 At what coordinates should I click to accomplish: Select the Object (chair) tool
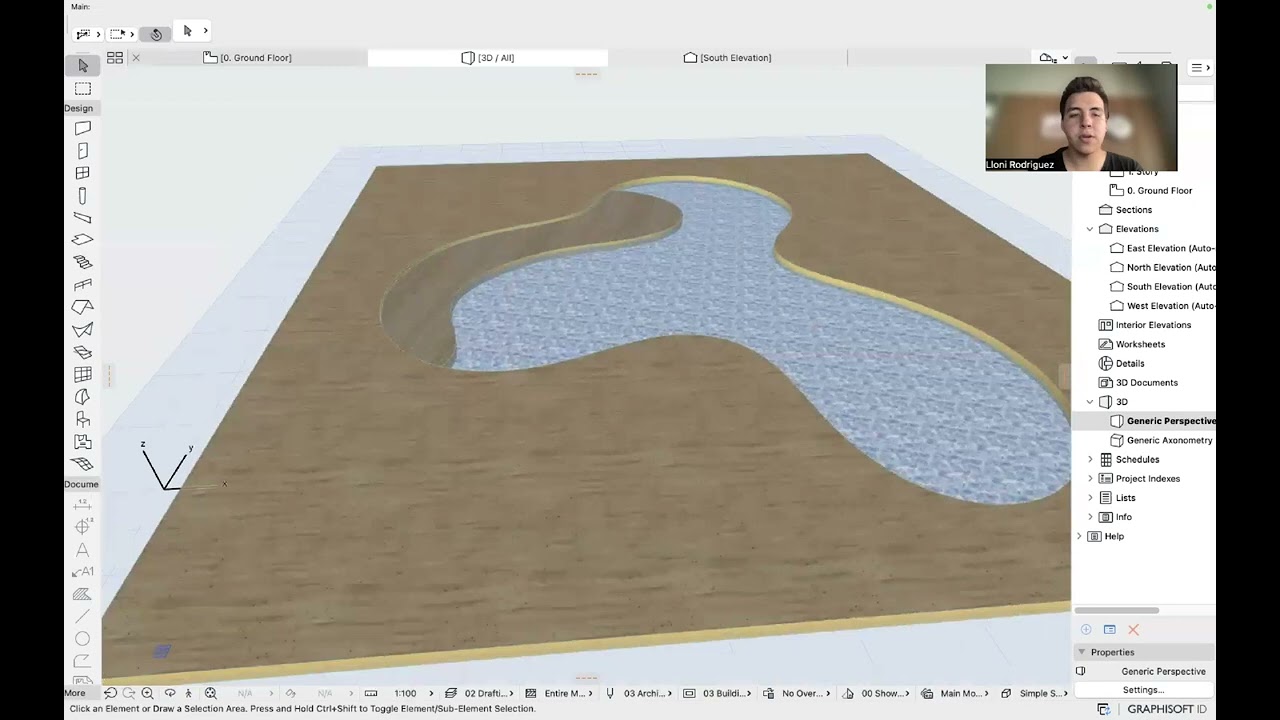(x=83, y=419)
